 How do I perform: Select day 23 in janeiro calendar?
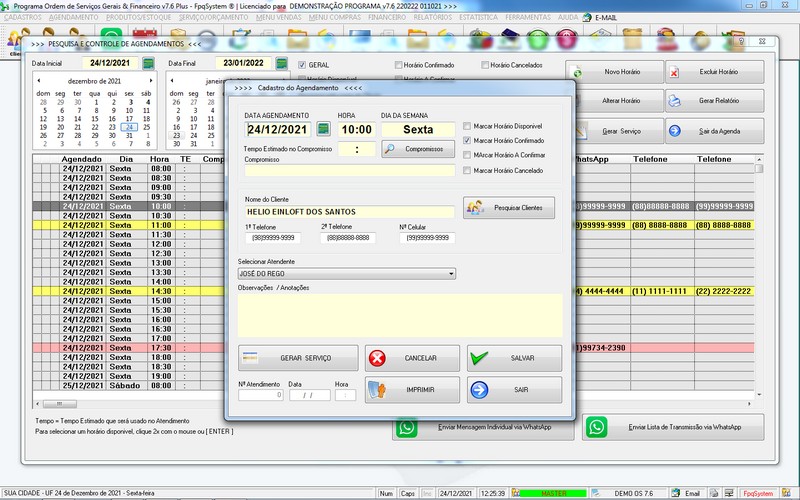(176, 136)
